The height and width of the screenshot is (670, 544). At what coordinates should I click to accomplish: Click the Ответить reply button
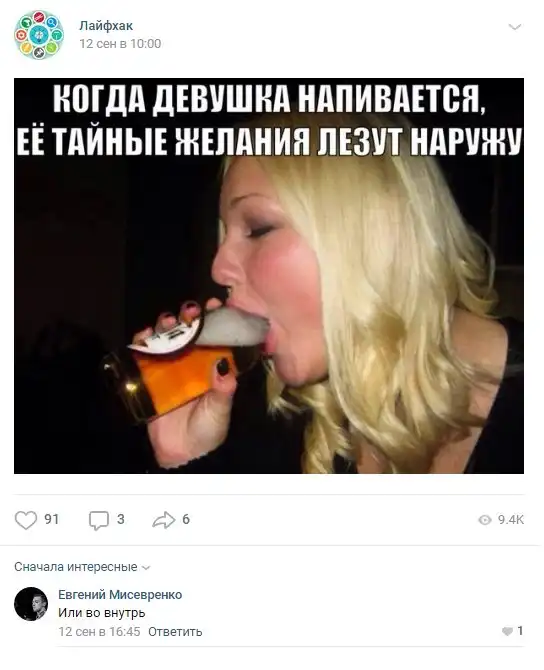pyautogui.click(x=175, y=632)
